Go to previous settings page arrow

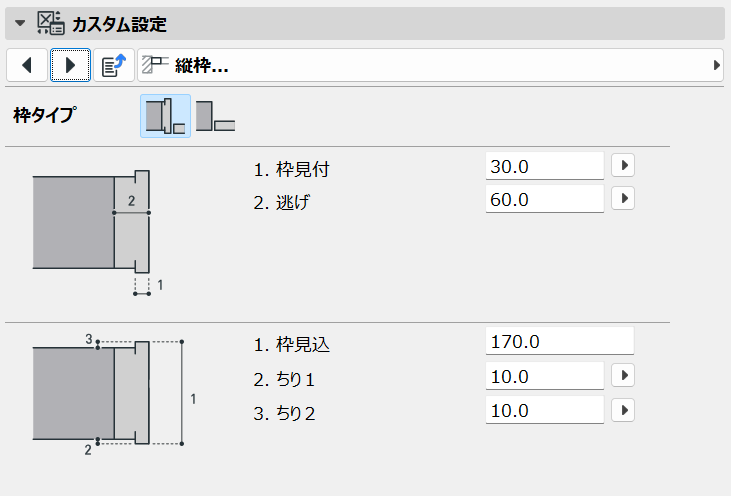tap(27, 65)
